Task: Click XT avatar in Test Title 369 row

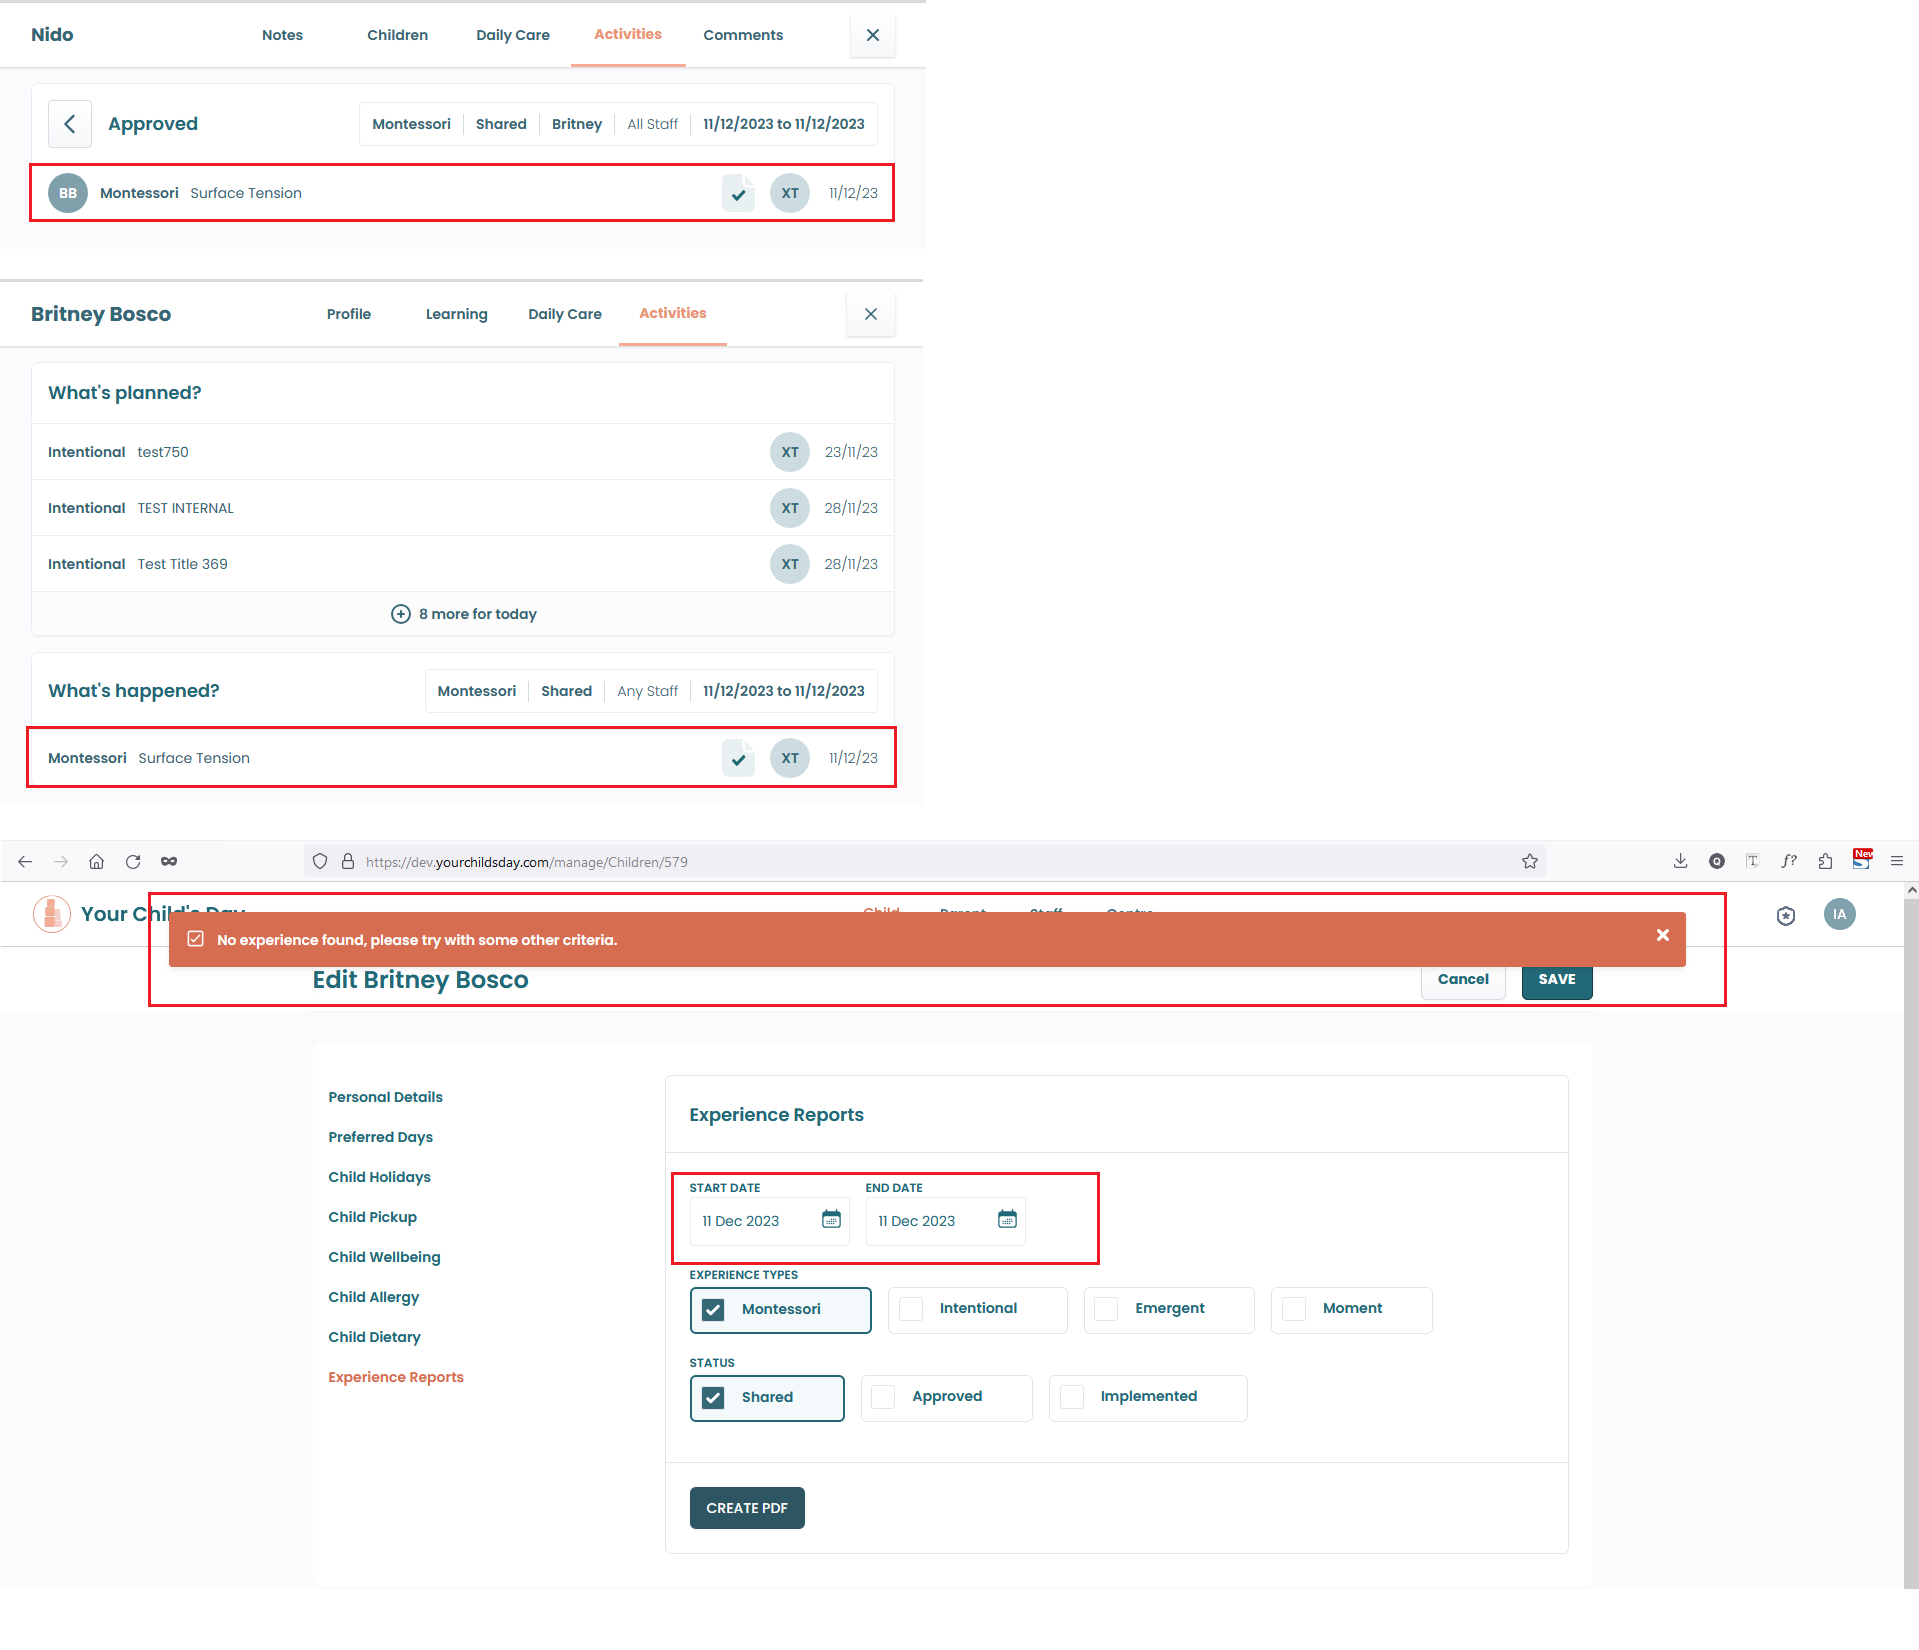Action: coord(790,564)
